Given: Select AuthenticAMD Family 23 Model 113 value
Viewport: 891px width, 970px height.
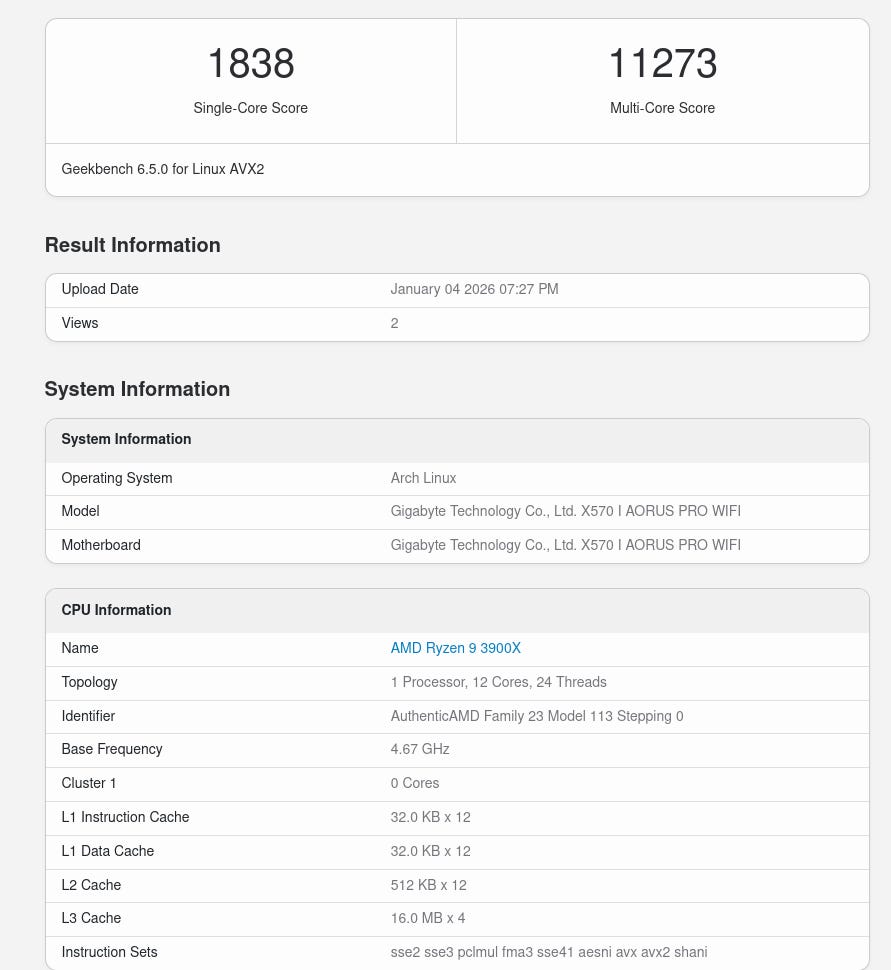Looking at the screenshot, I should pyautogui.click(x=536, y=716).
